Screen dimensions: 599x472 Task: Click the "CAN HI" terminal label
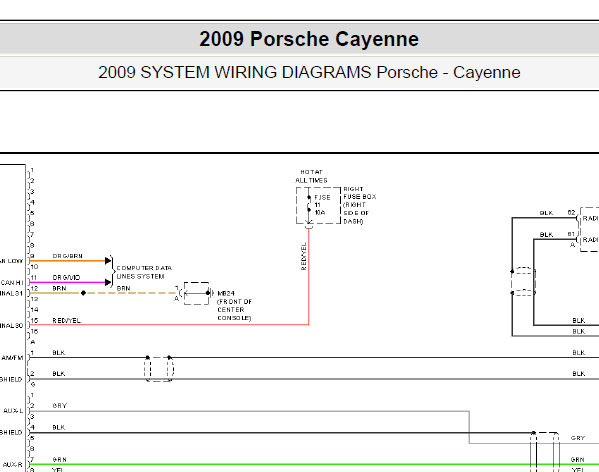coord(12,283)
